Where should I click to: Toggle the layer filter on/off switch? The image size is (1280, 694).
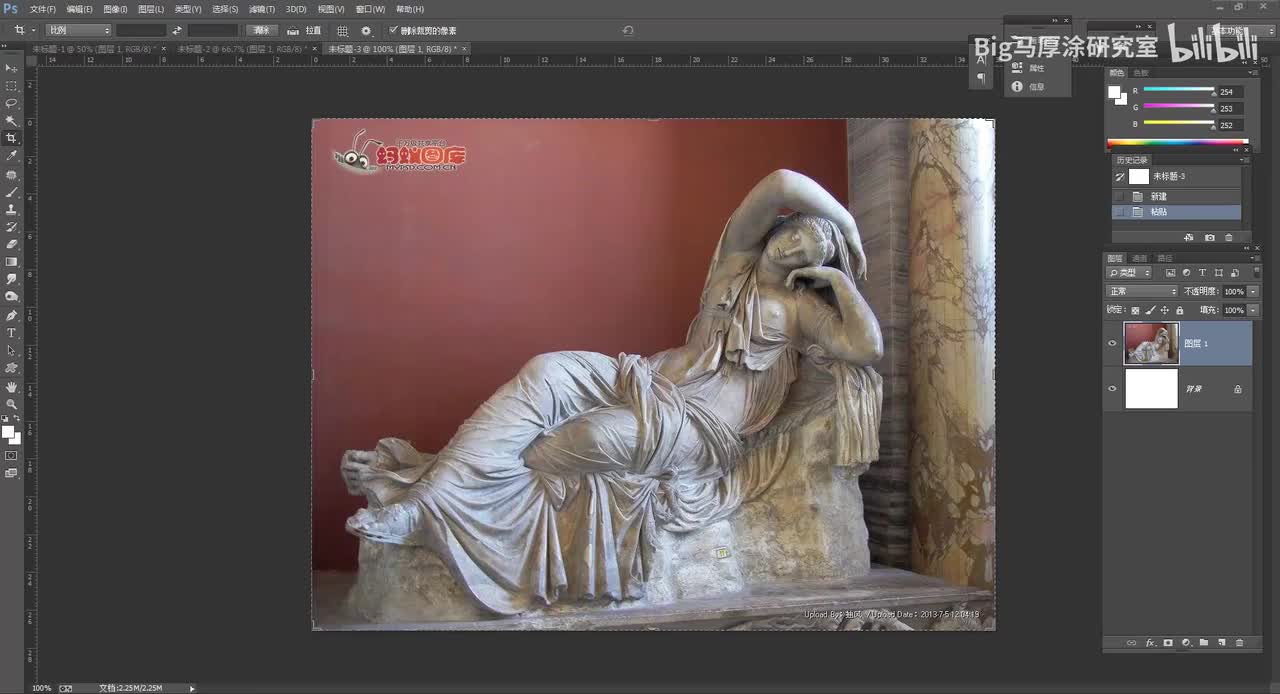(x=1255, y=272)
